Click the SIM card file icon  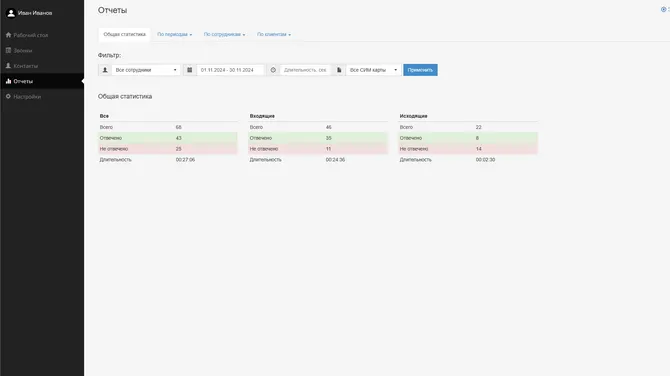coord(339,70)
